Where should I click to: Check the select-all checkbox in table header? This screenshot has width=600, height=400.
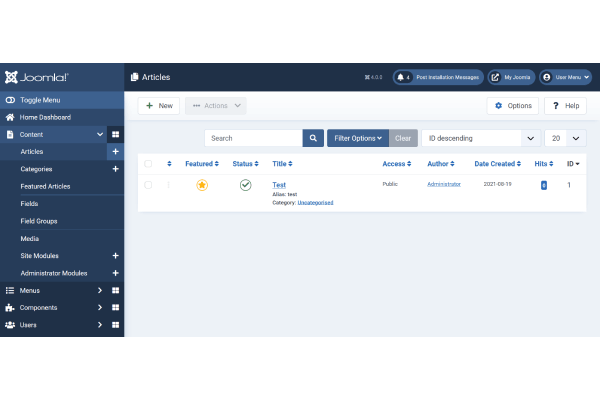point(148,163)
